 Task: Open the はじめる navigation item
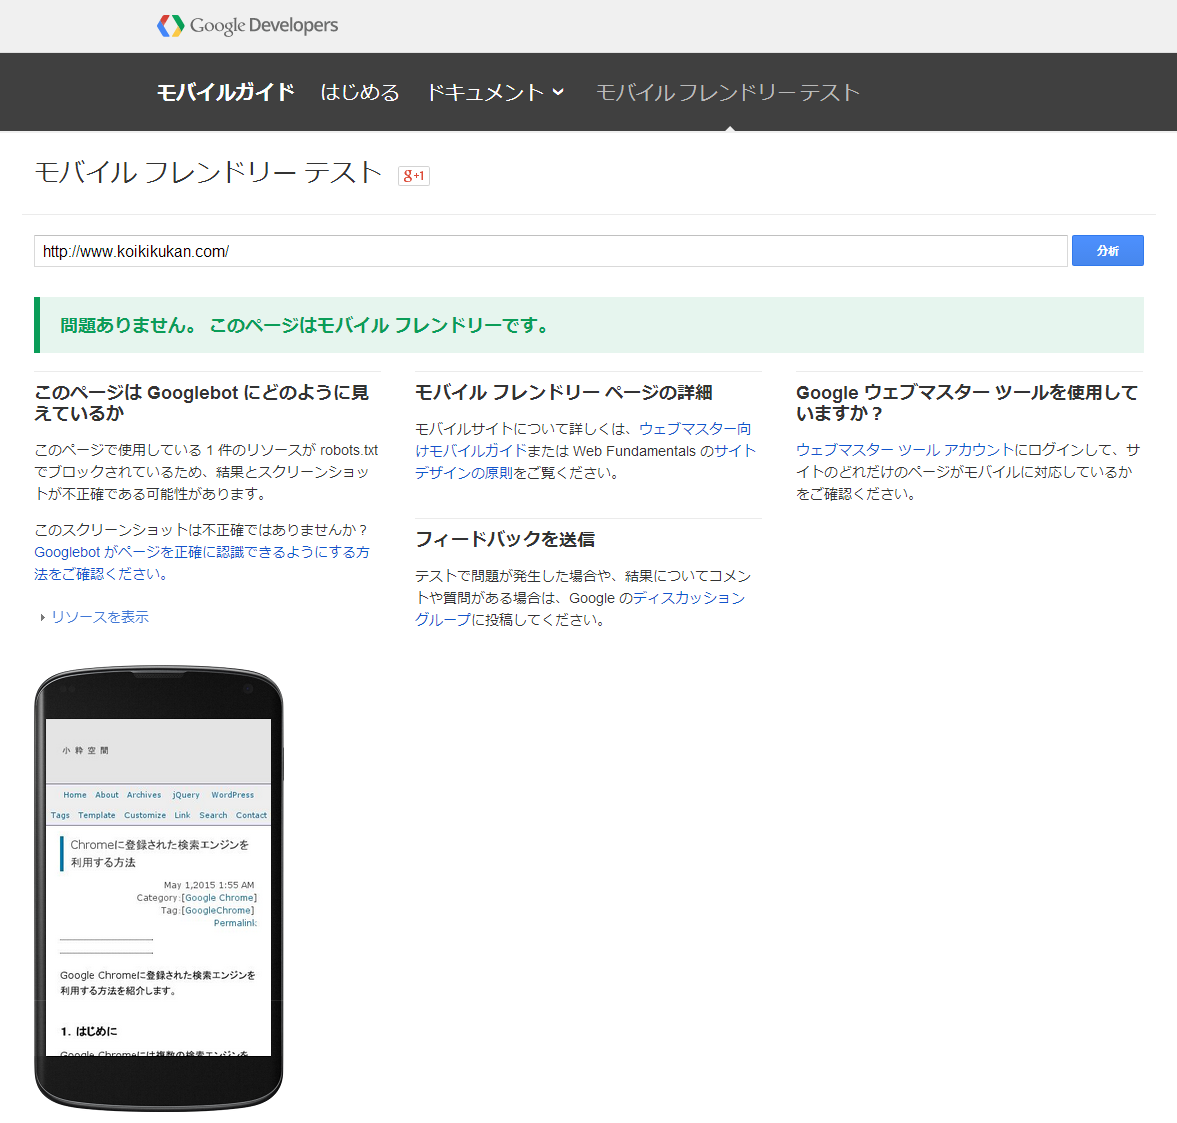360,92
